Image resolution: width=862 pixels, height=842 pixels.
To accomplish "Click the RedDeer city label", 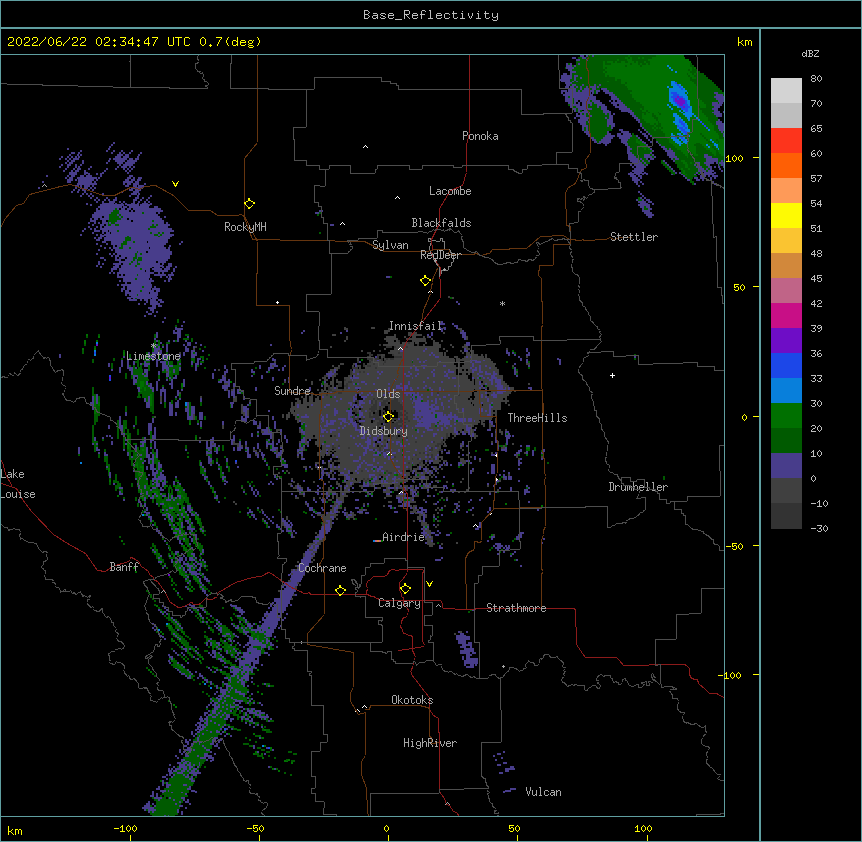I will pos(440,255).
